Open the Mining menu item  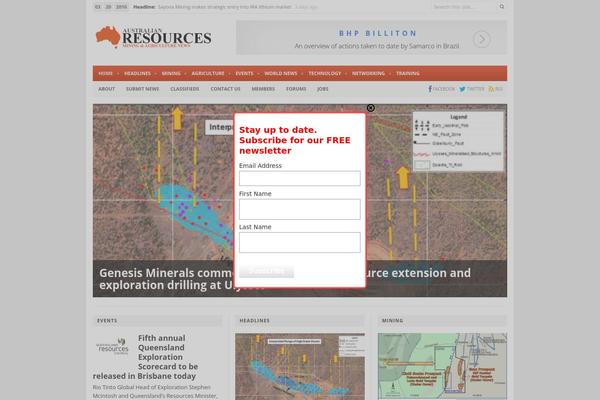point(171,73)
